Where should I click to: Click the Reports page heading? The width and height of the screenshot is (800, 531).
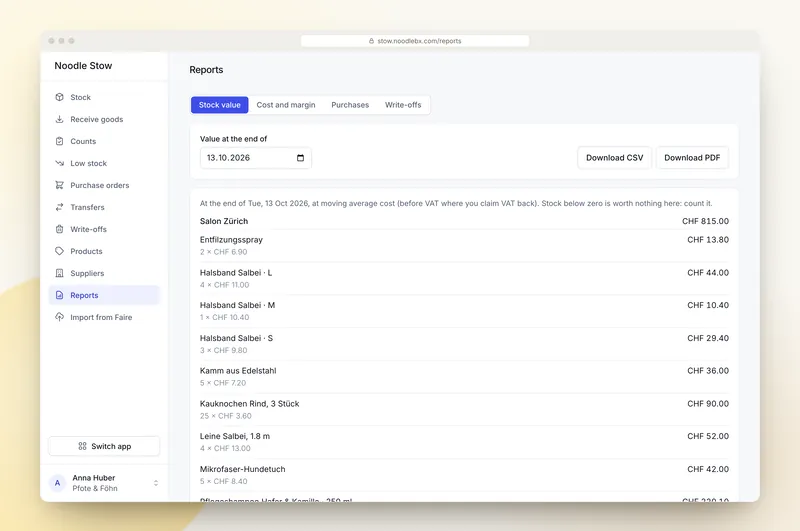tap(206, 70)
